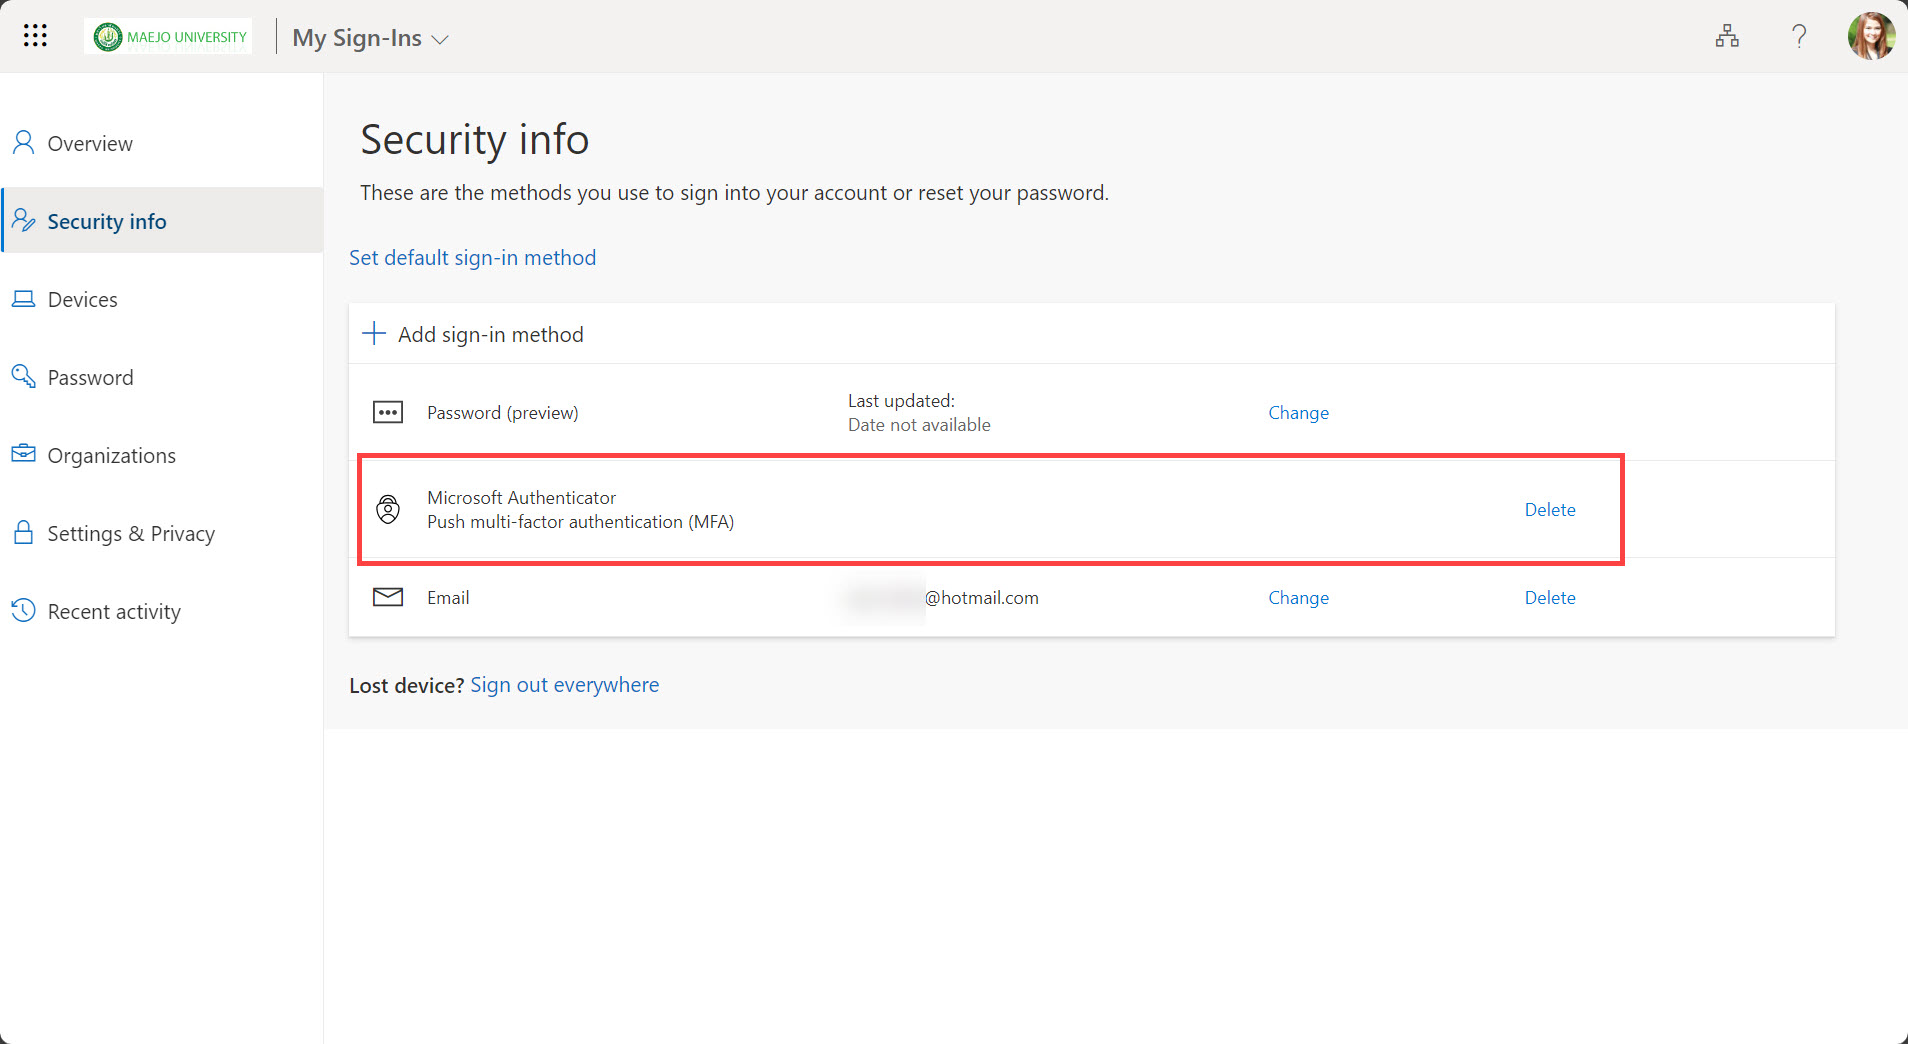Click Sign out everywhere link
1908x1044 pixels.
point(564,685)
